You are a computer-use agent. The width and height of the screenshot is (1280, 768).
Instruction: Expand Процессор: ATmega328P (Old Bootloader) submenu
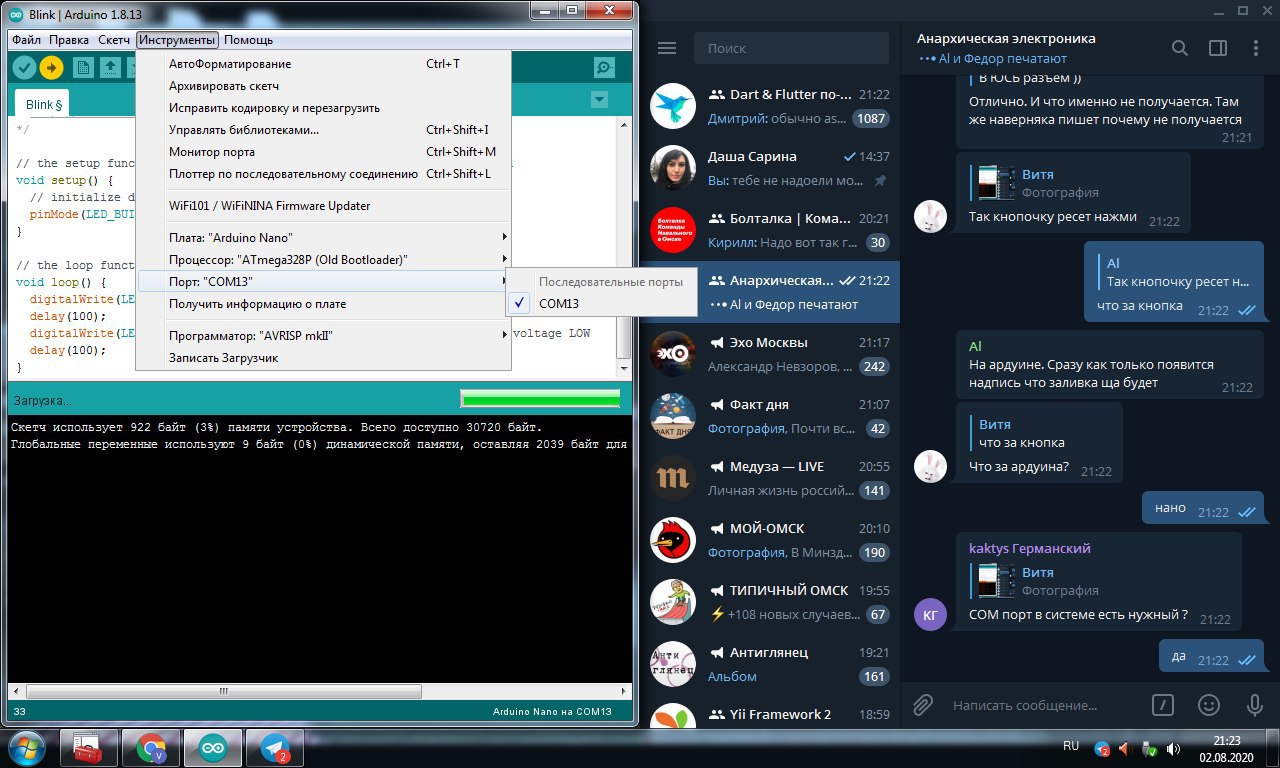pos(323,260)
